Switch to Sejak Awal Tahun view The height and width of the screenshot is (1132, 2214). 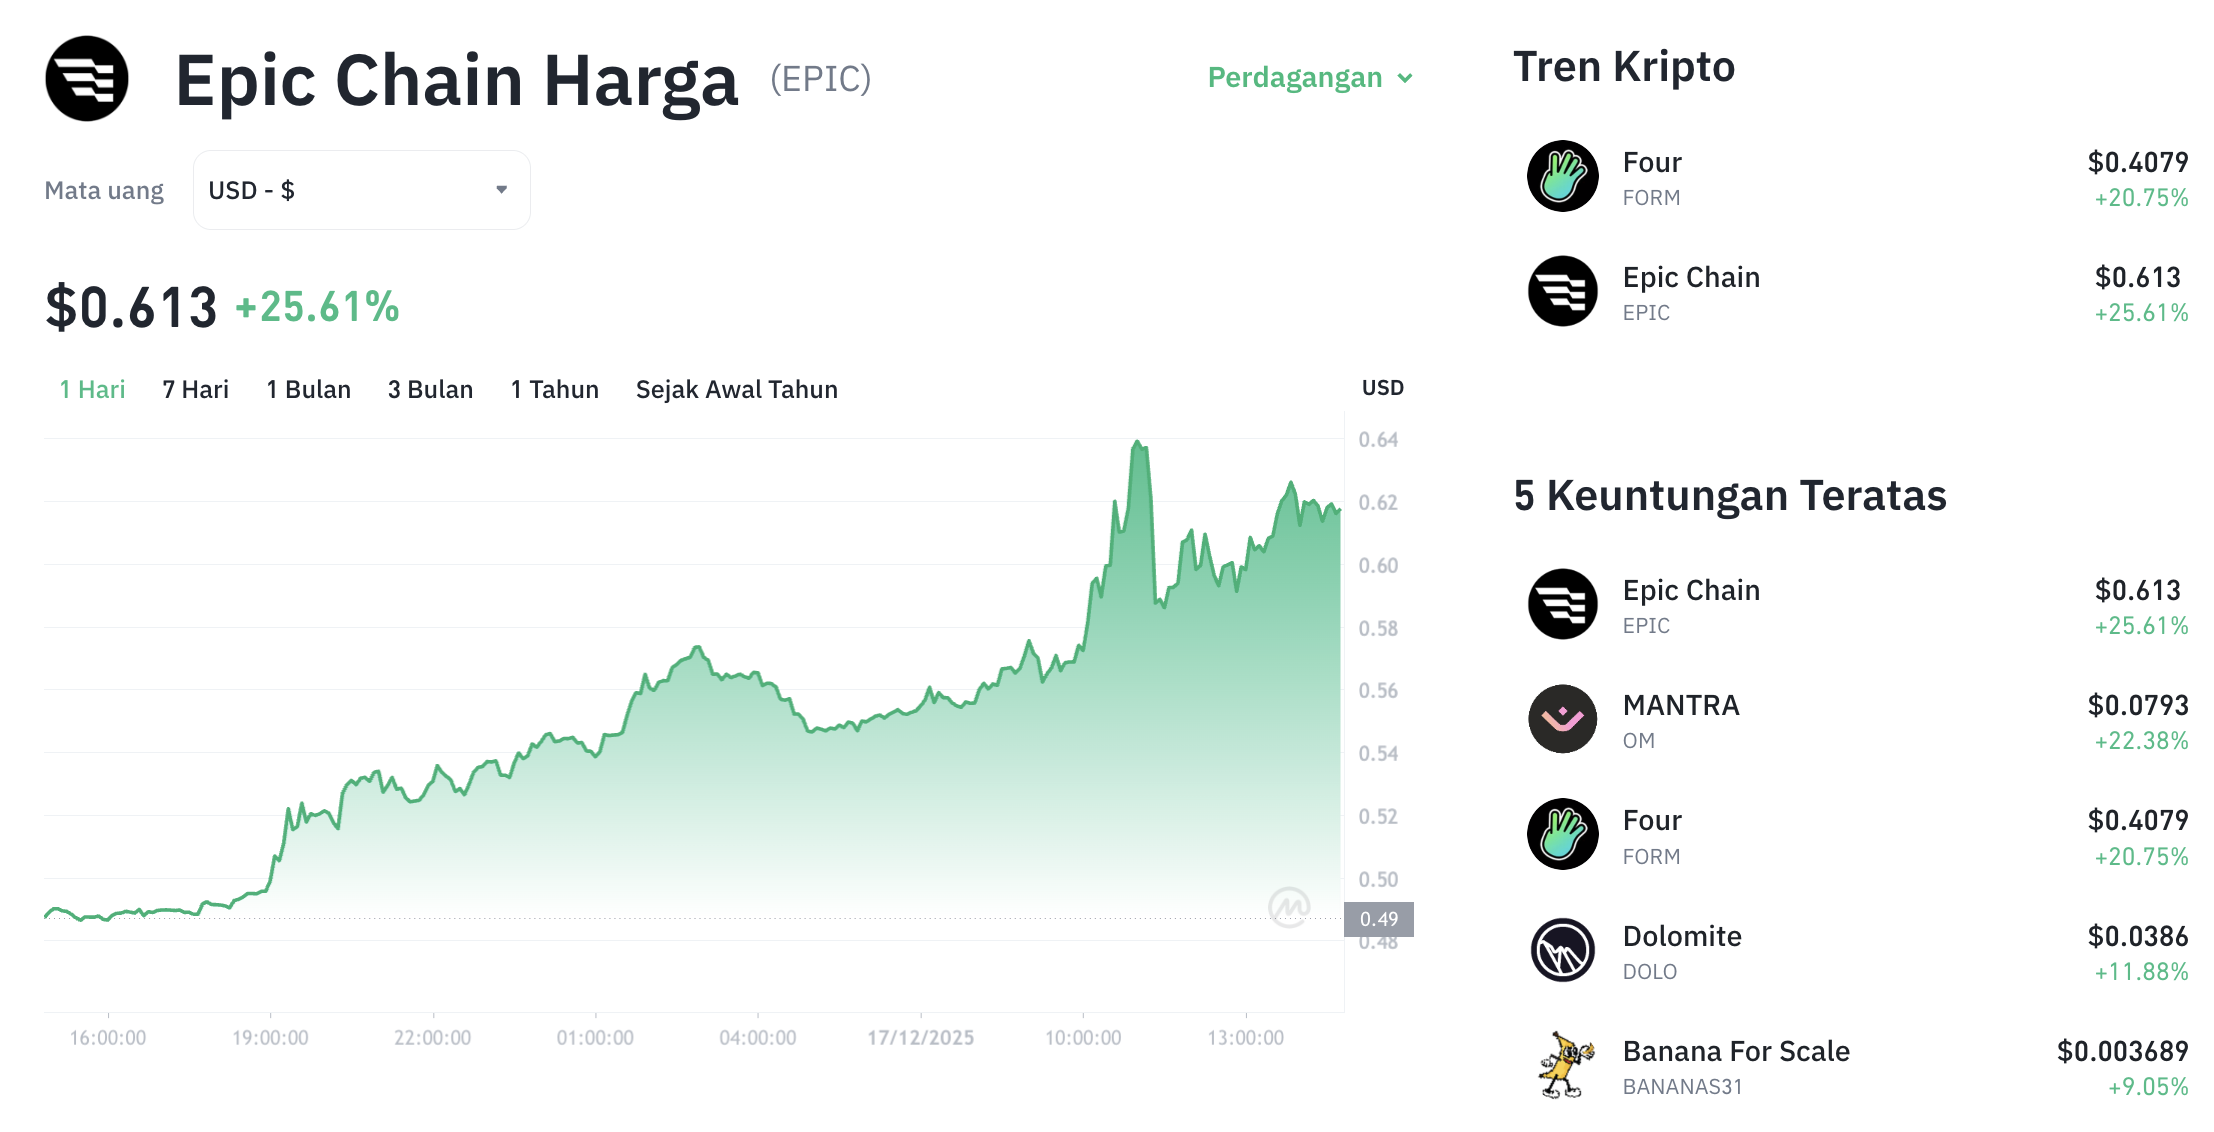tap(736, 389)
